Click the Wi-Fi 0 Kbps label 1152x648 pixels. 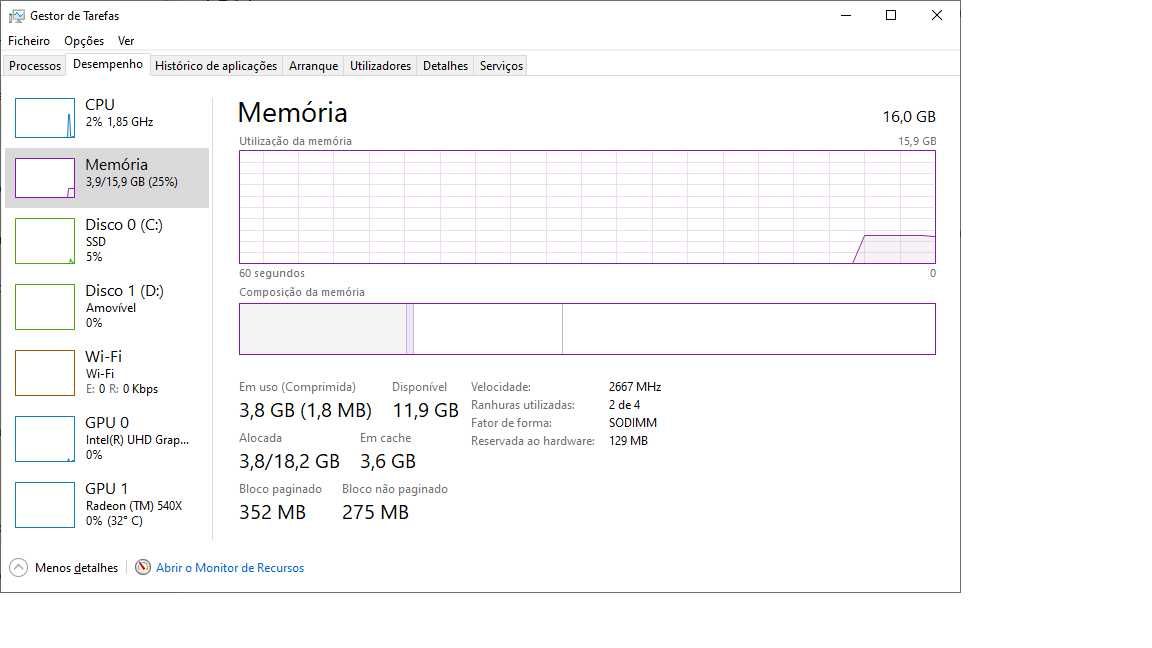[x=122, y=389]
